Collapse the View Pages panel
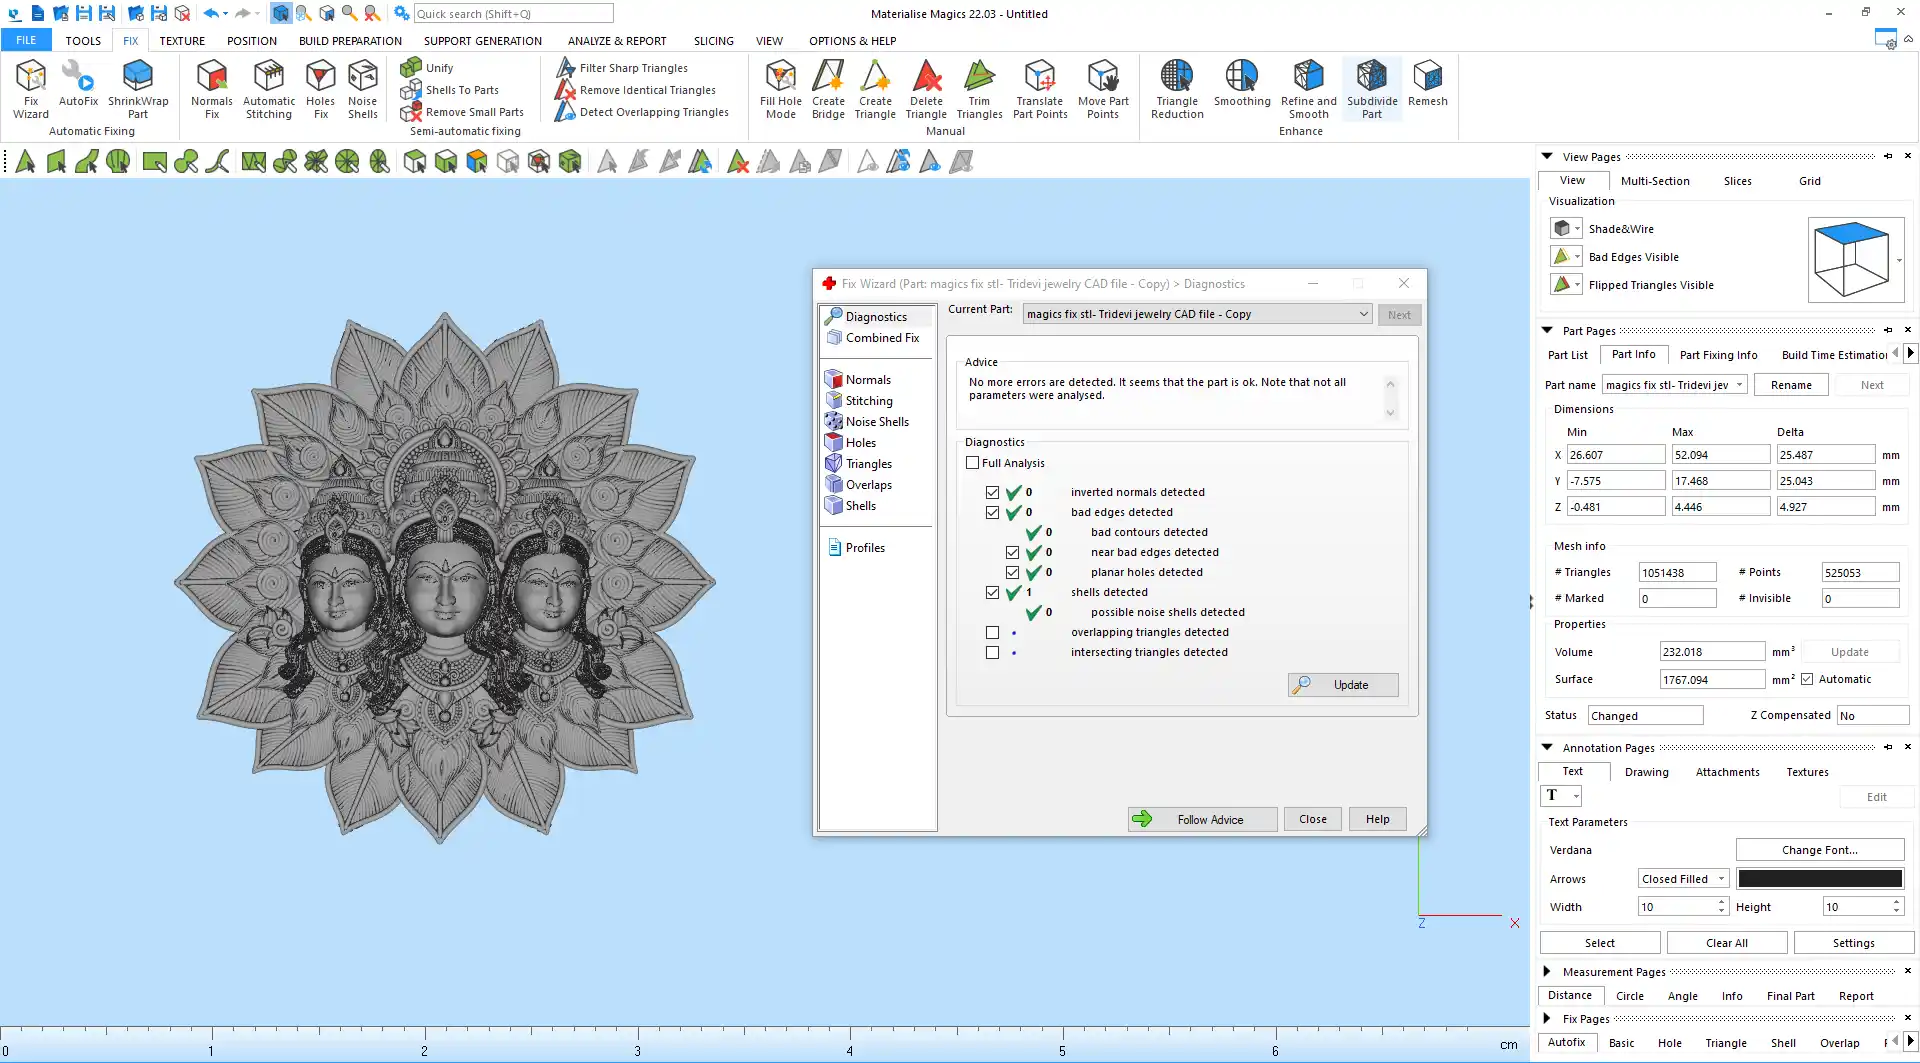The width and height of the screenshot is (1920, 1063). (1547, 156)
